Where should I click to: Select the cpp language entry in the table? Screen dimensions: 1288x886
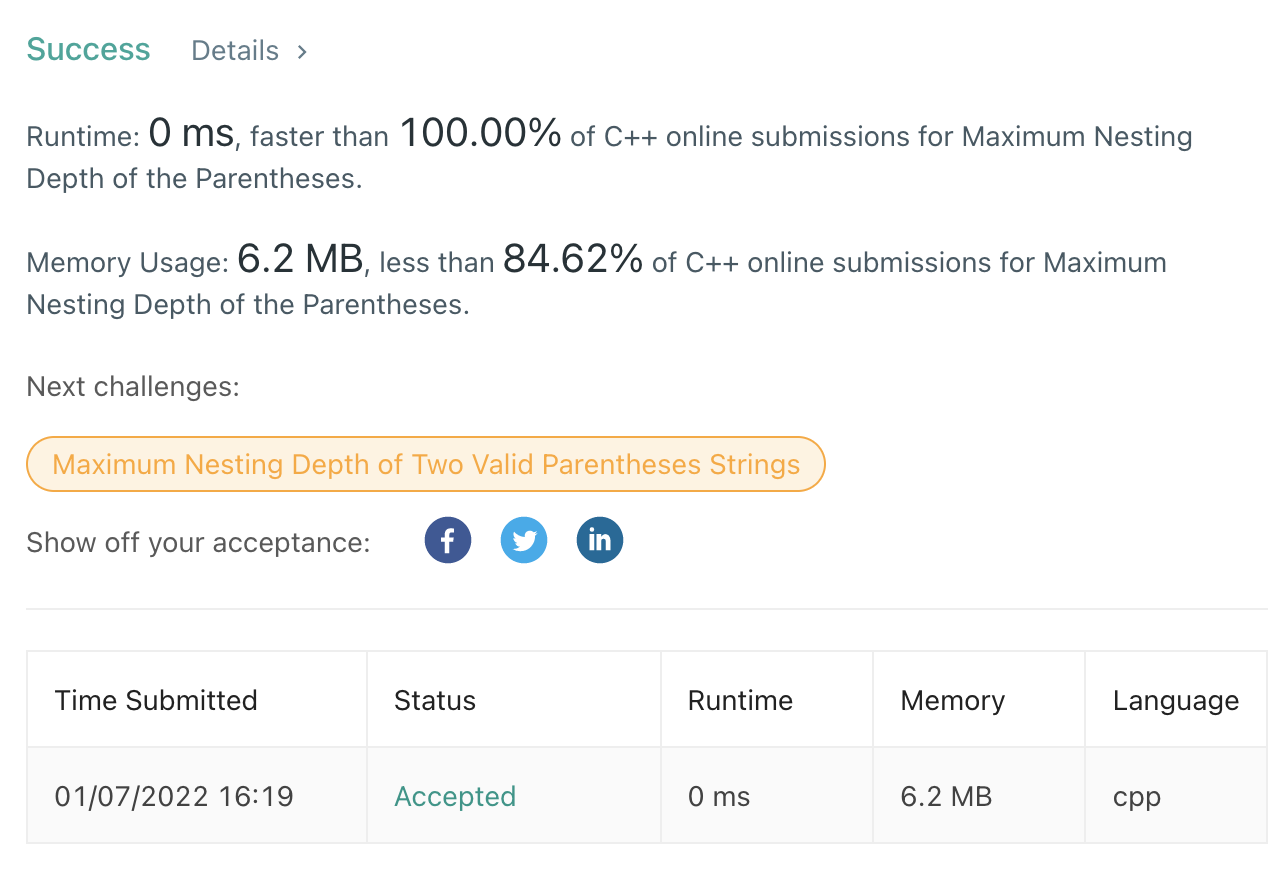tap(1136, 796)
